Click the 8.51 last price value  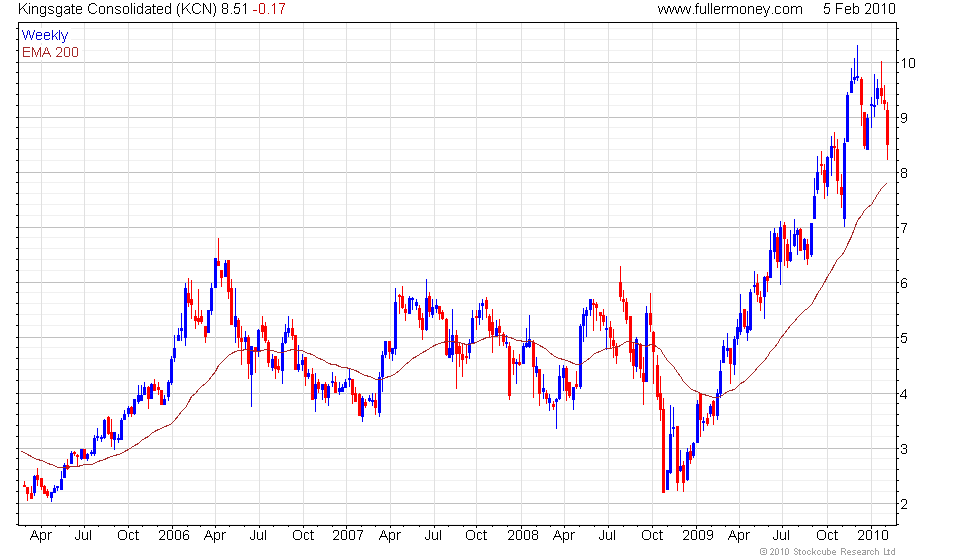pyautogui.click(x=234, y=9)
